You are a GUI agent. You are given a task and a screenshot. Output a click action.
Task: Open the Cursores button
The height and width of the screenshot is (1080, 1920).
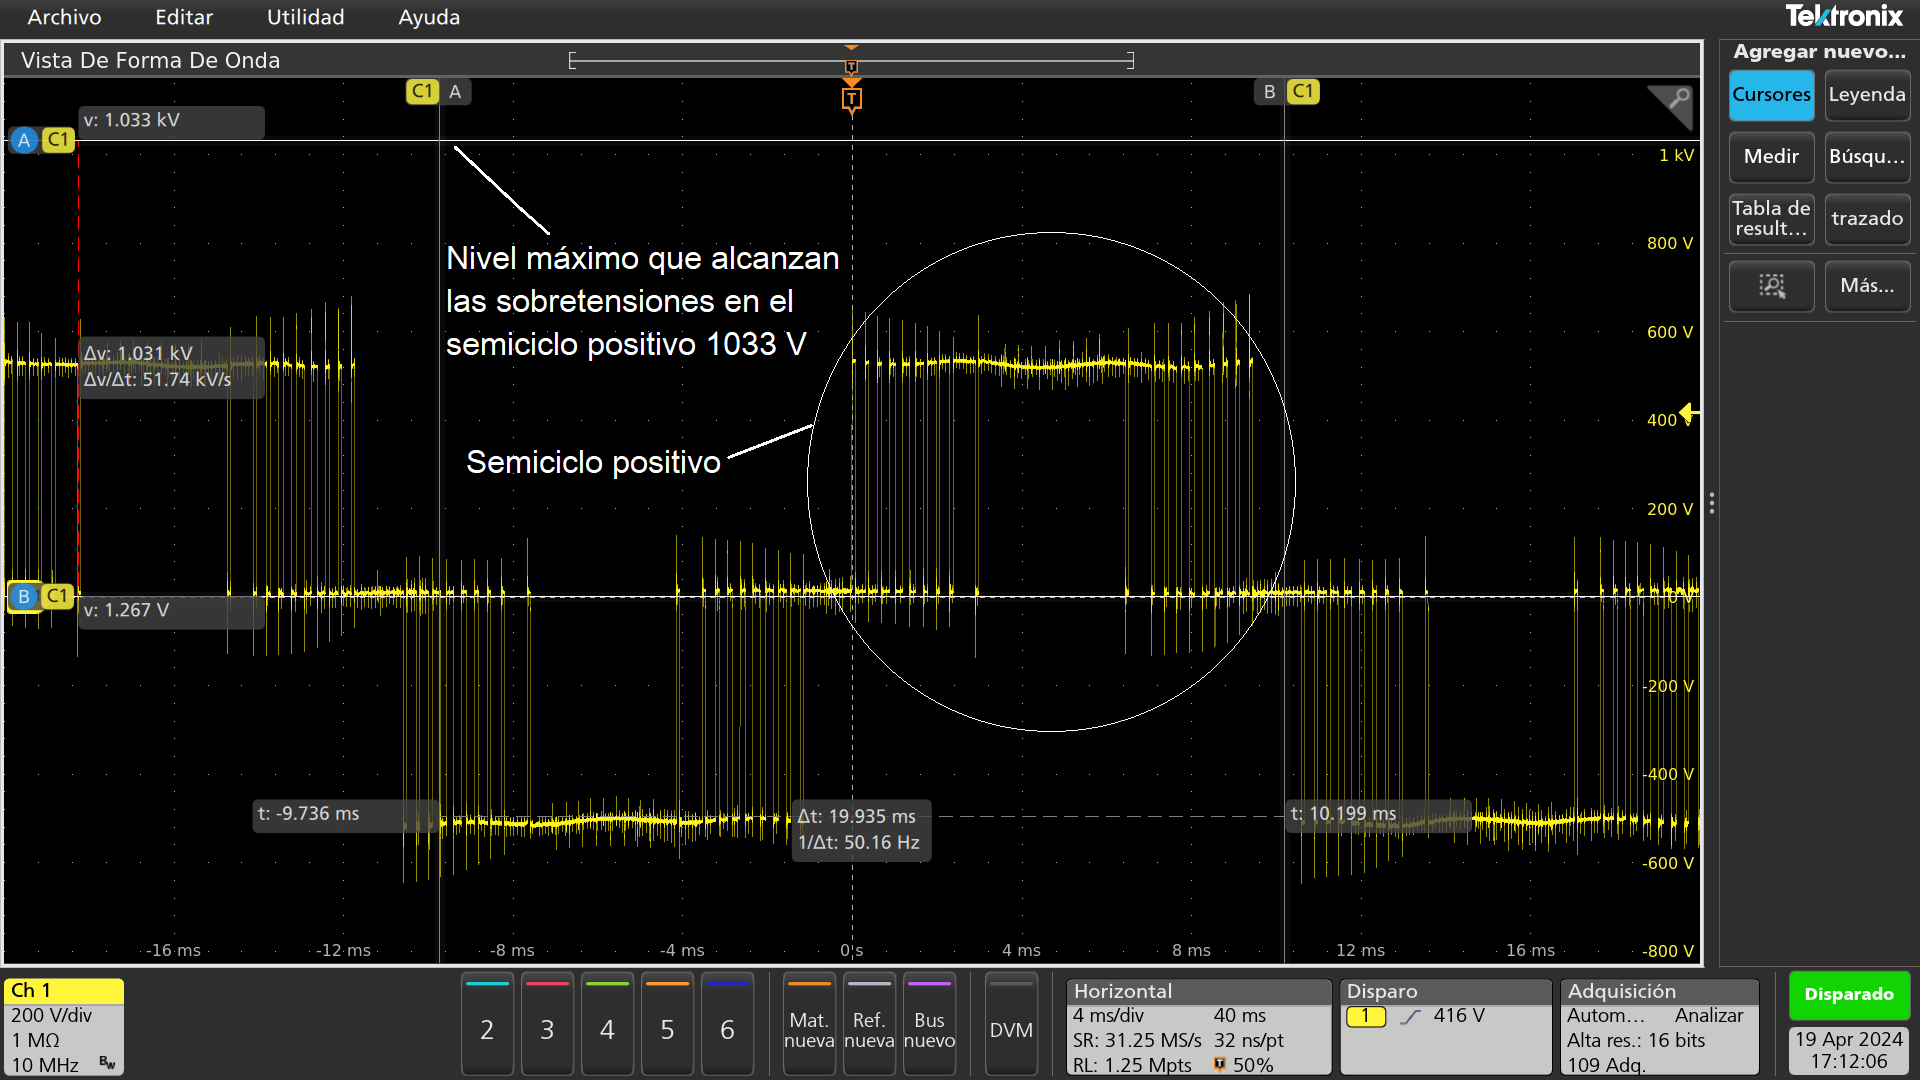pos(1770,95)
